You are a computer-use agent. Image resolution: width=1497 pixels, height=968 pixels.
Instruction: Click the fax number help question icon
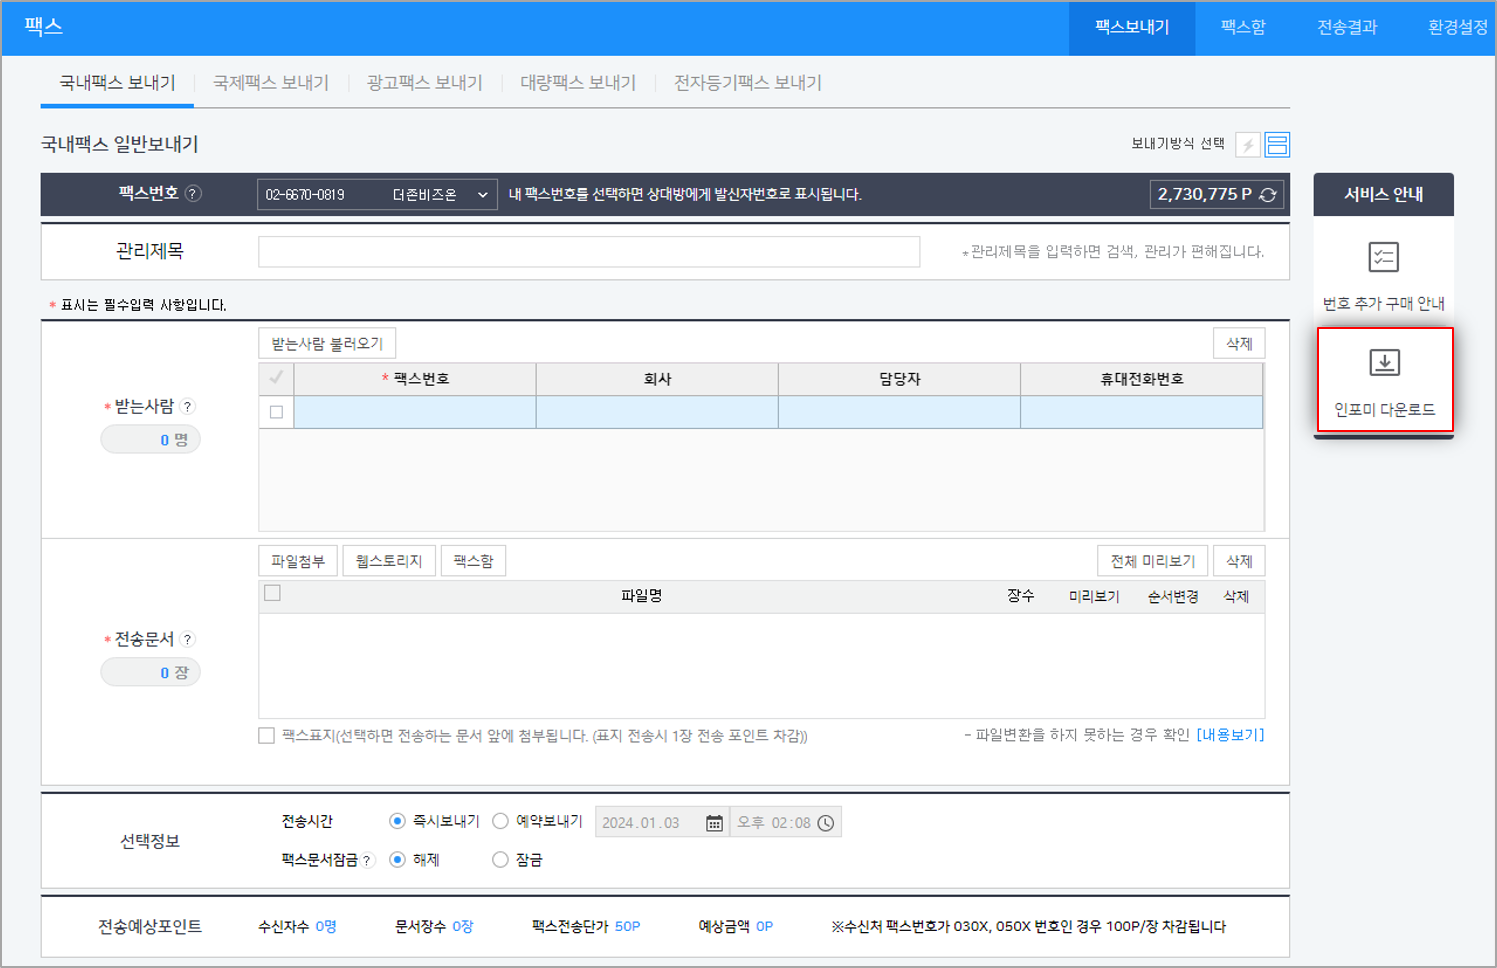click(194, 194)
